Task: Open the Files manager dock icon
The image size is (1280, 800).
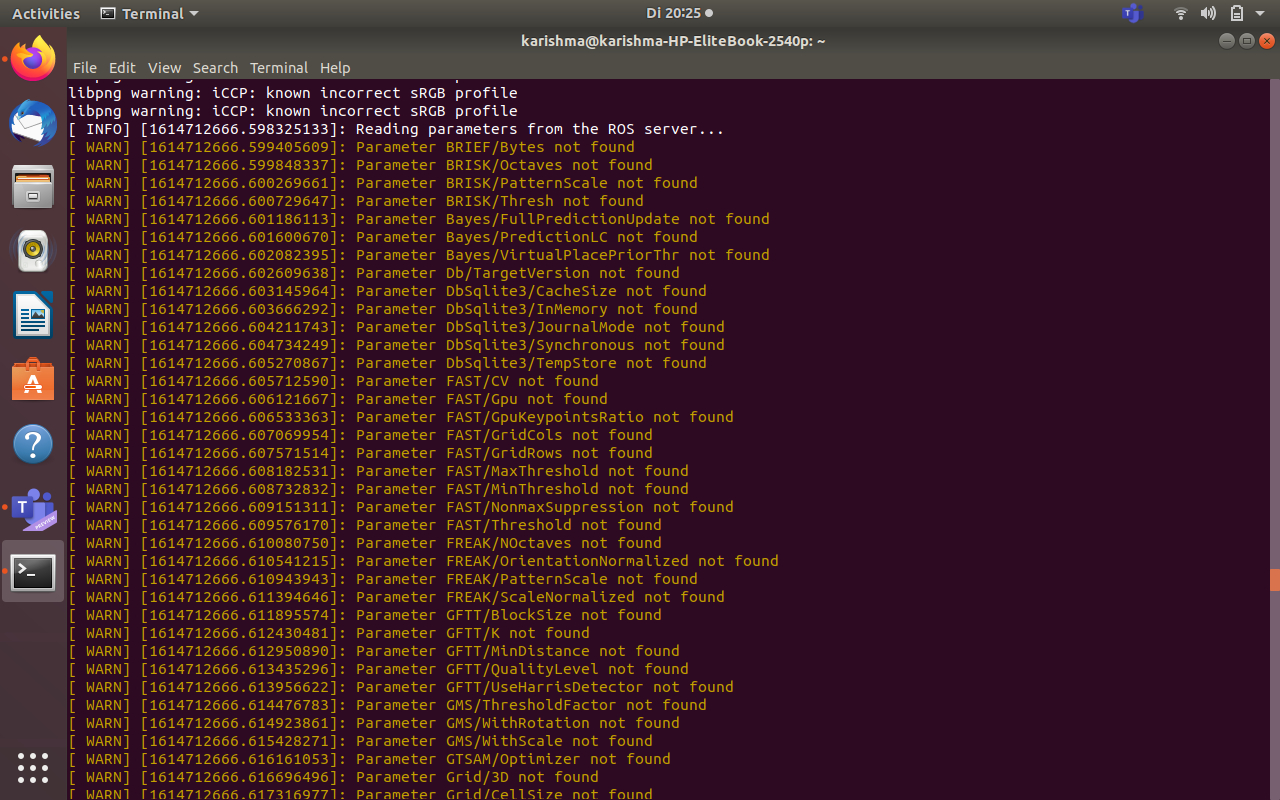Action: tap(33, 187)
